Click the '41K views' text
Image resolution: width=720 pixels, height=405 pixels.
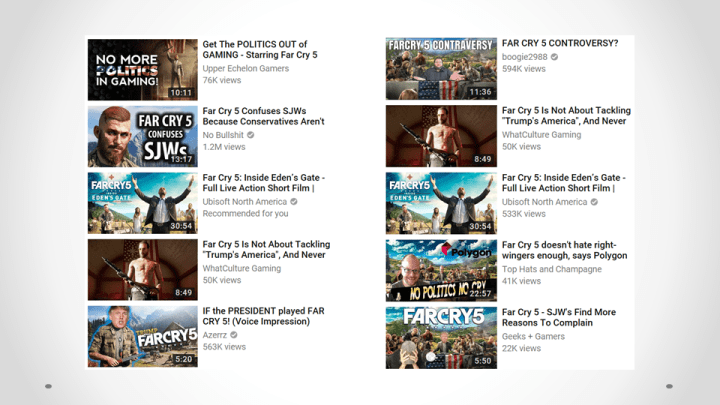pos(521,281)
